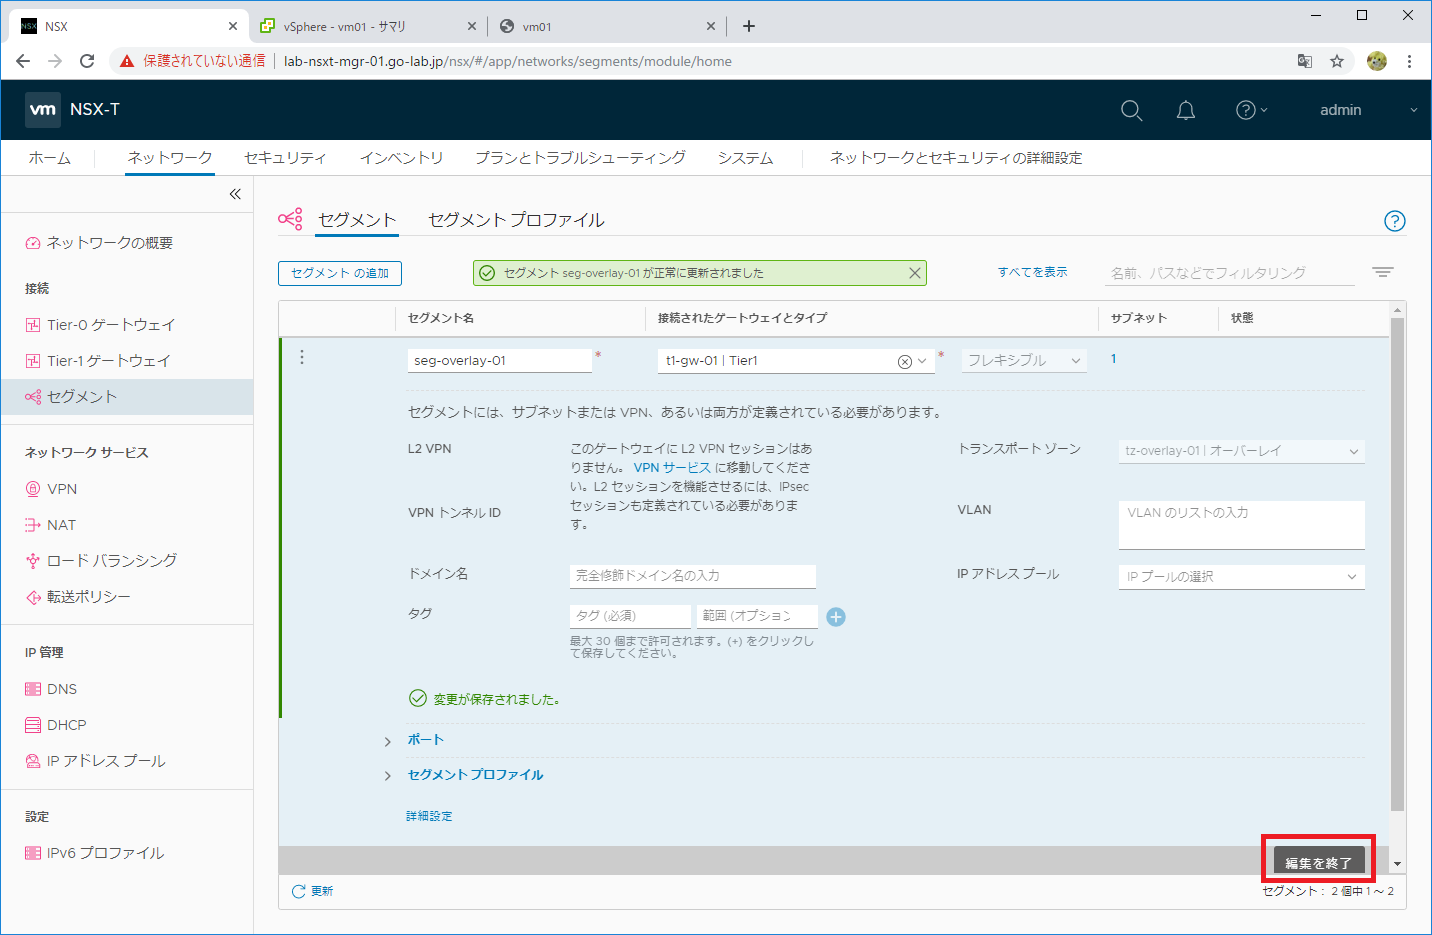The width and height of the screenshot is (1432, 935).
Task: Switch to the ネットワーク tab
Action: [x=170, y=158]
